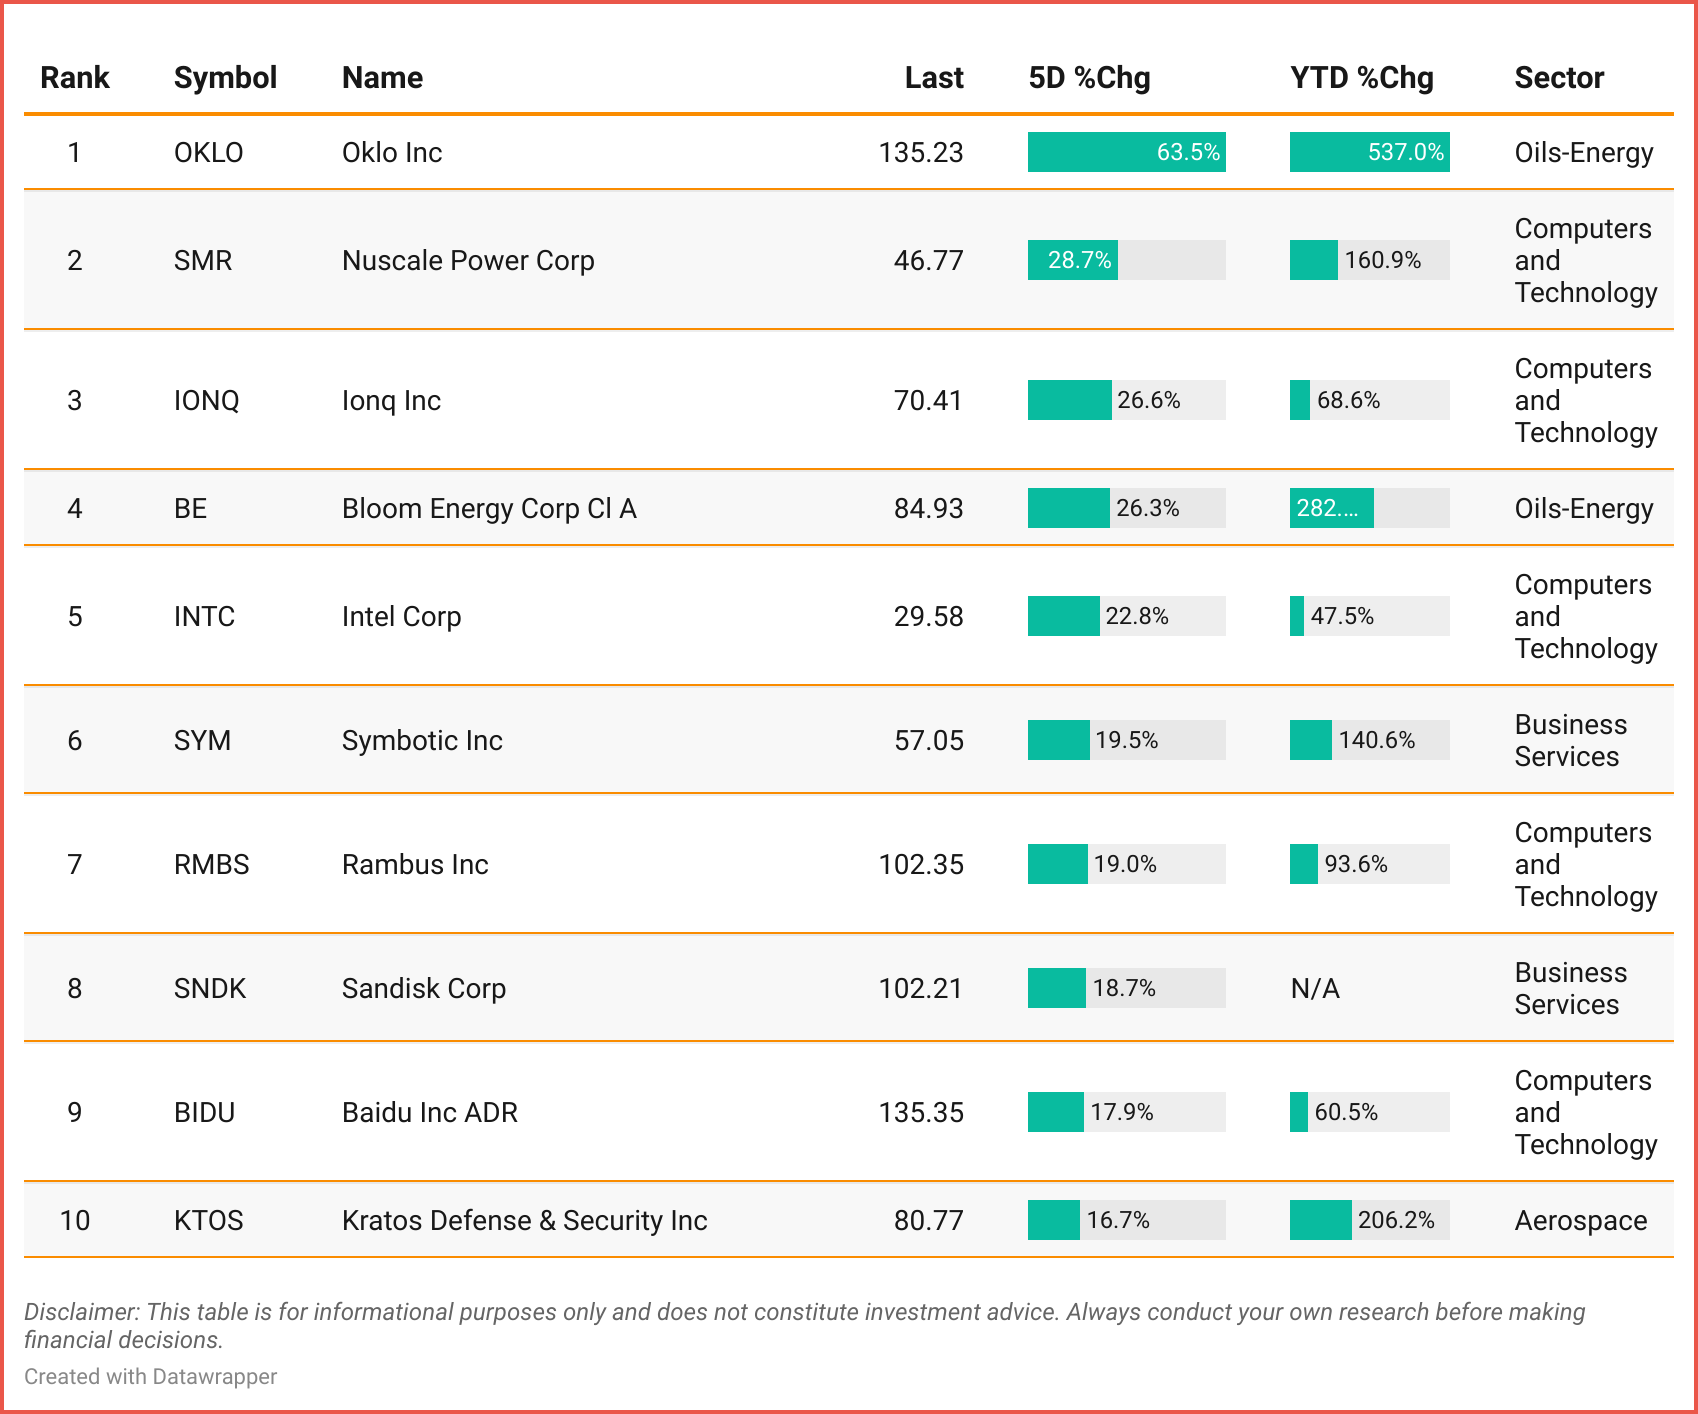The height and width of the screenshot is (1414, 1698).
Task: Select the last price 102.21
Action: coord(921,988)
